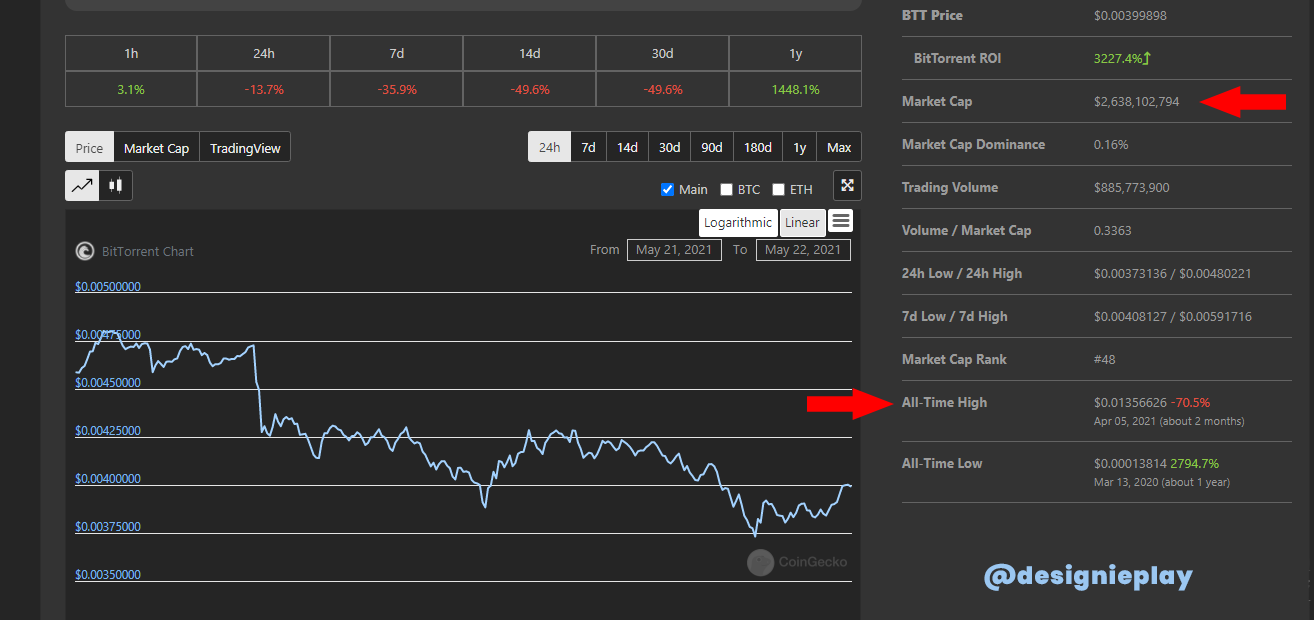Click the 24h Low / 24h High values
1314x620 pixels.
tap(1173, 273)
